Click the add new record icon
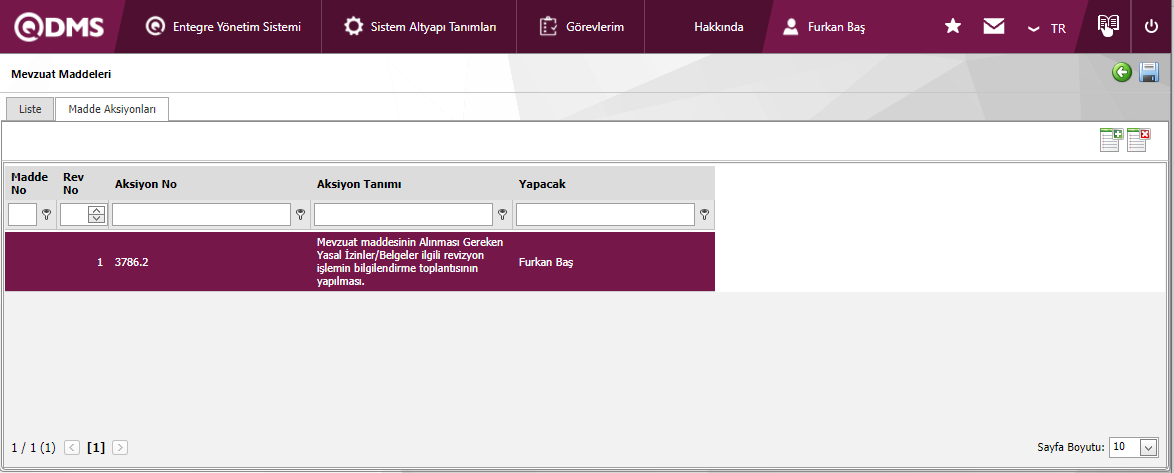The width and height of the screenshot is (1174, 473). click(x=1110, y=140)
